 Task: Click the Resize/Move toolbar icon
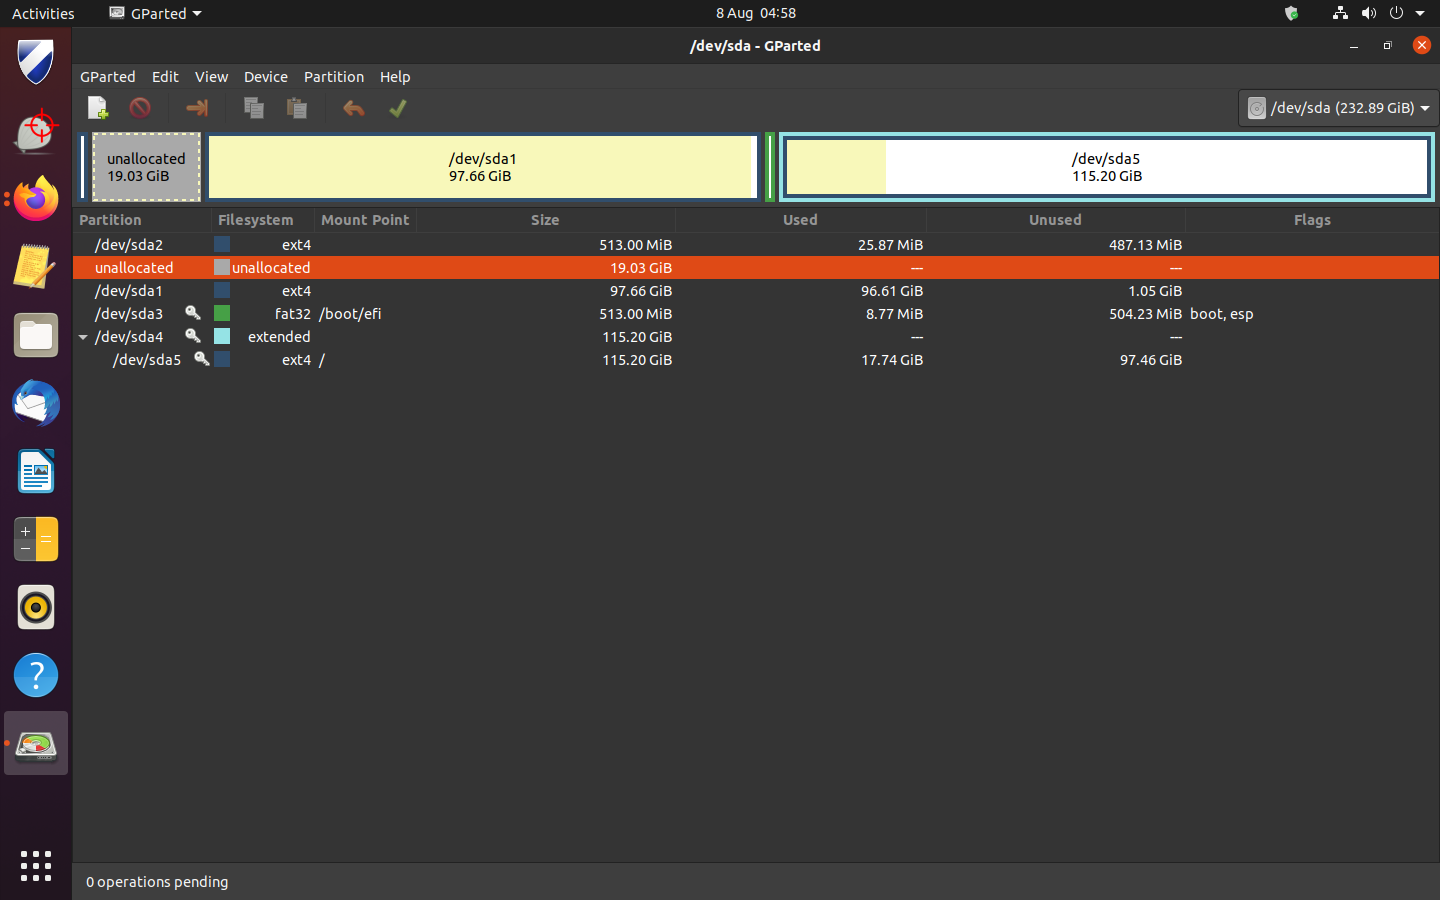pyautogui.click(x=197, y=108)
